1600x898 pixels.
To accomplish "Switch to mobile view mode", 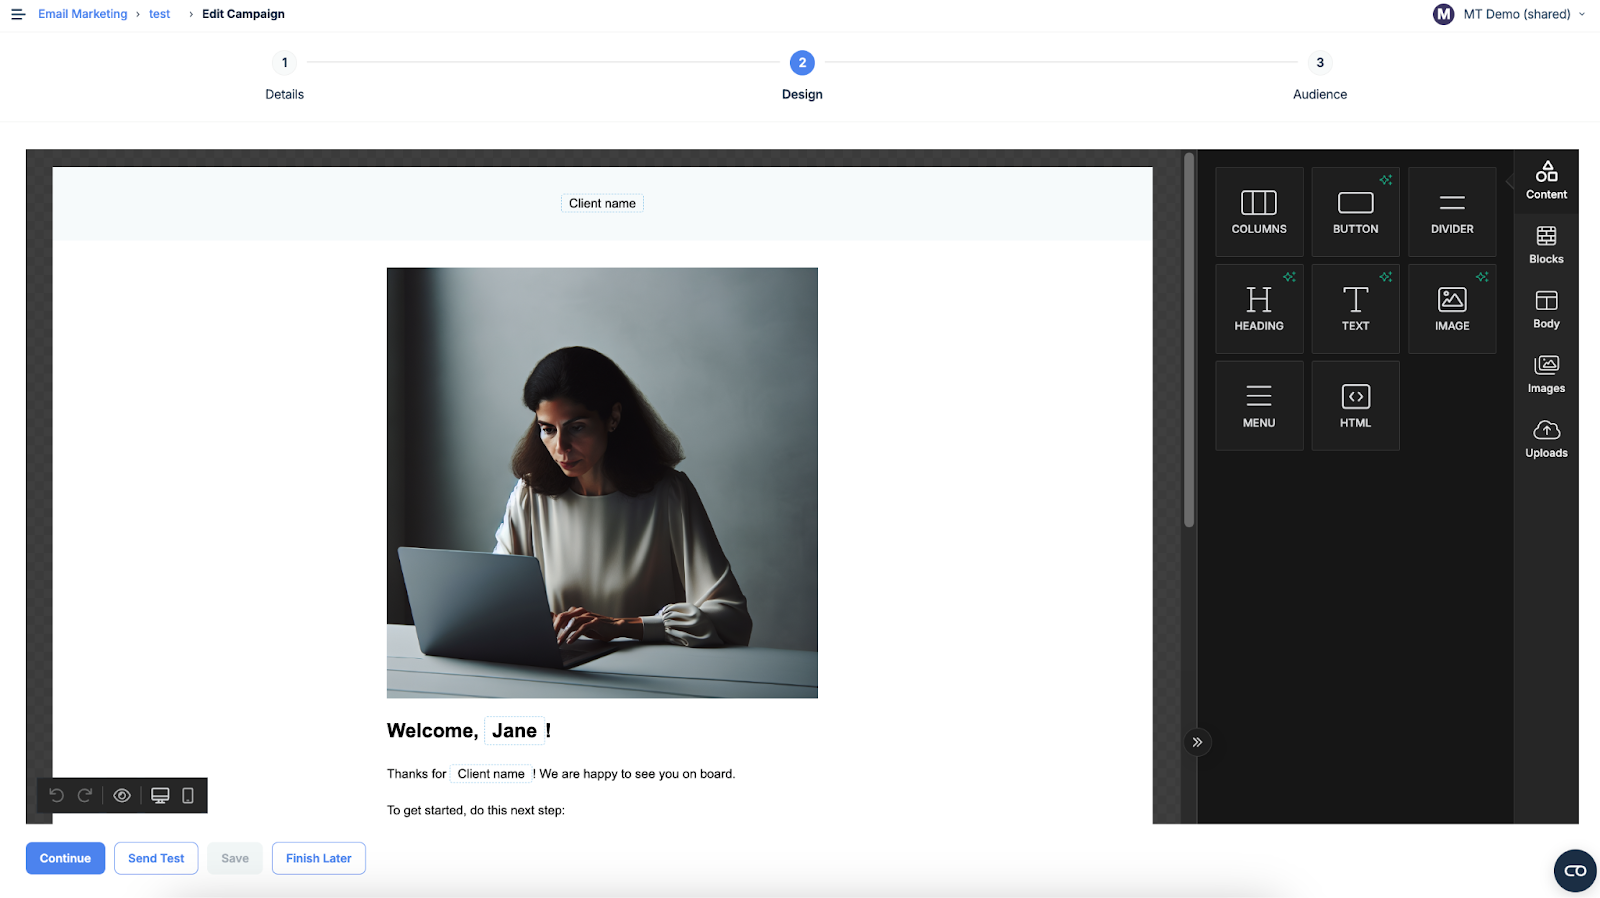I will tap(188, 796).
